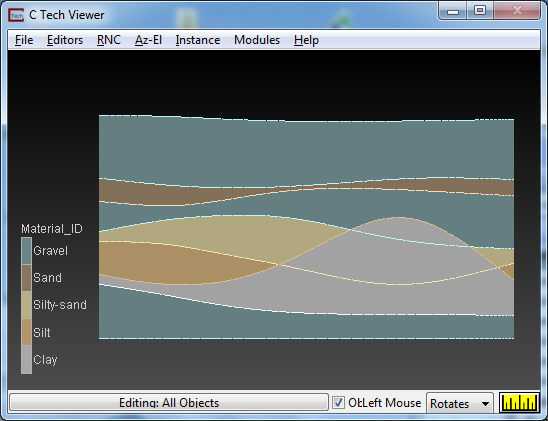Close the C Tech Viewer window
Viewport: 548px width, 421px height.
(517, 11)
